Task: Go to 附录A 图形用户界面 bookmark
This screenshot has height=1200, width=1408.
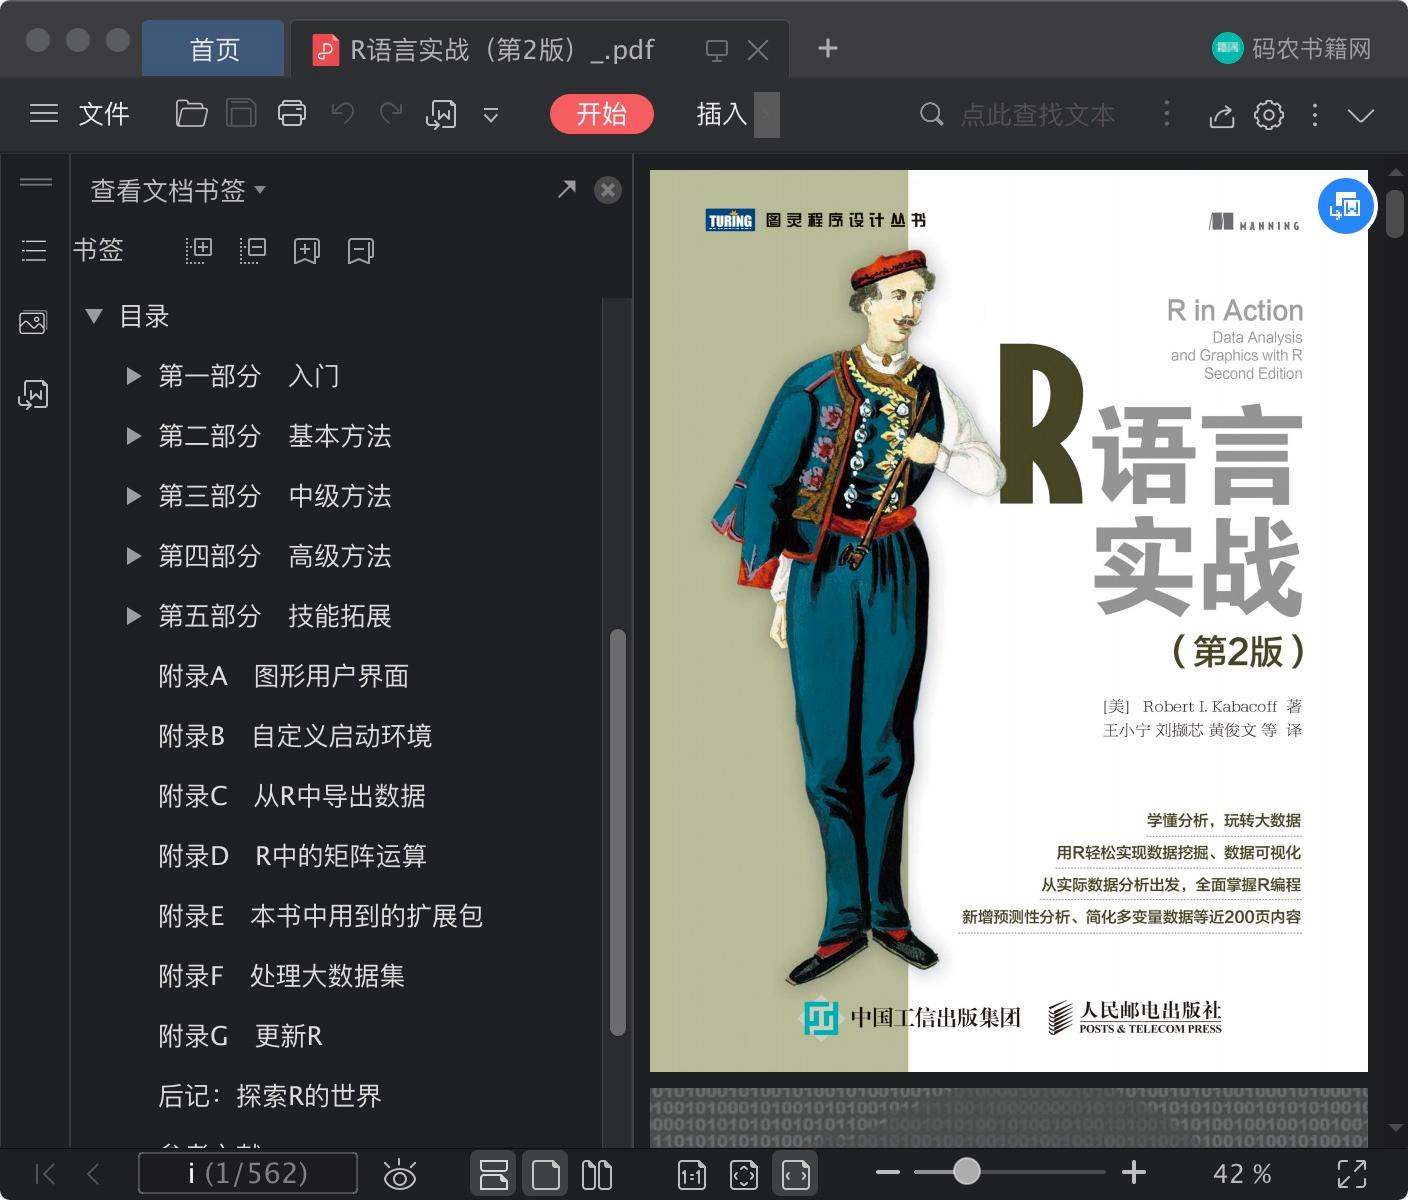Action: click(284, 676)
